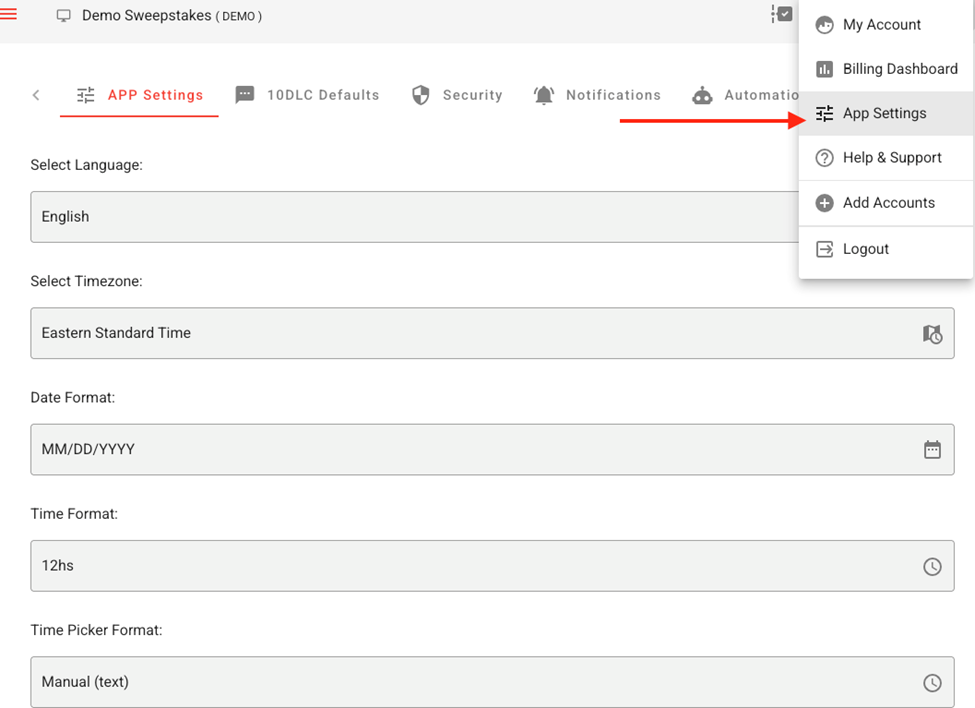Click Logout in the account menu

[x=865, y=249]
